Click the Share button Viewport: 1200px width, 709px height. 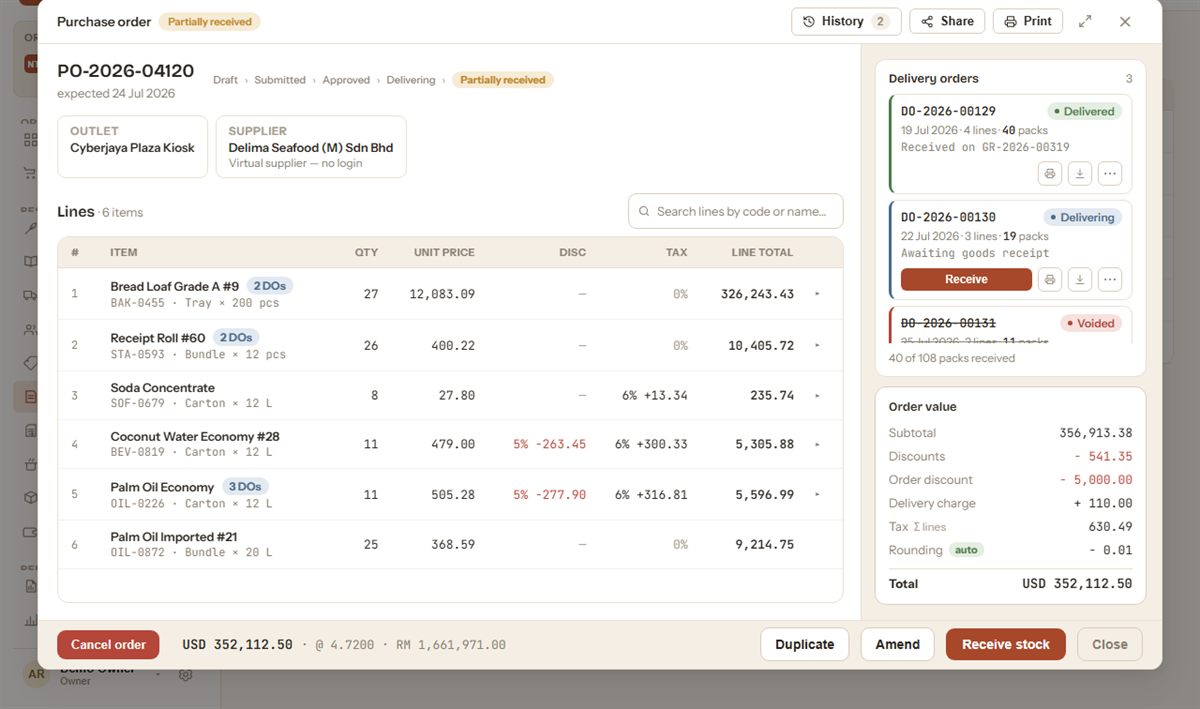[x=947, y=21]
